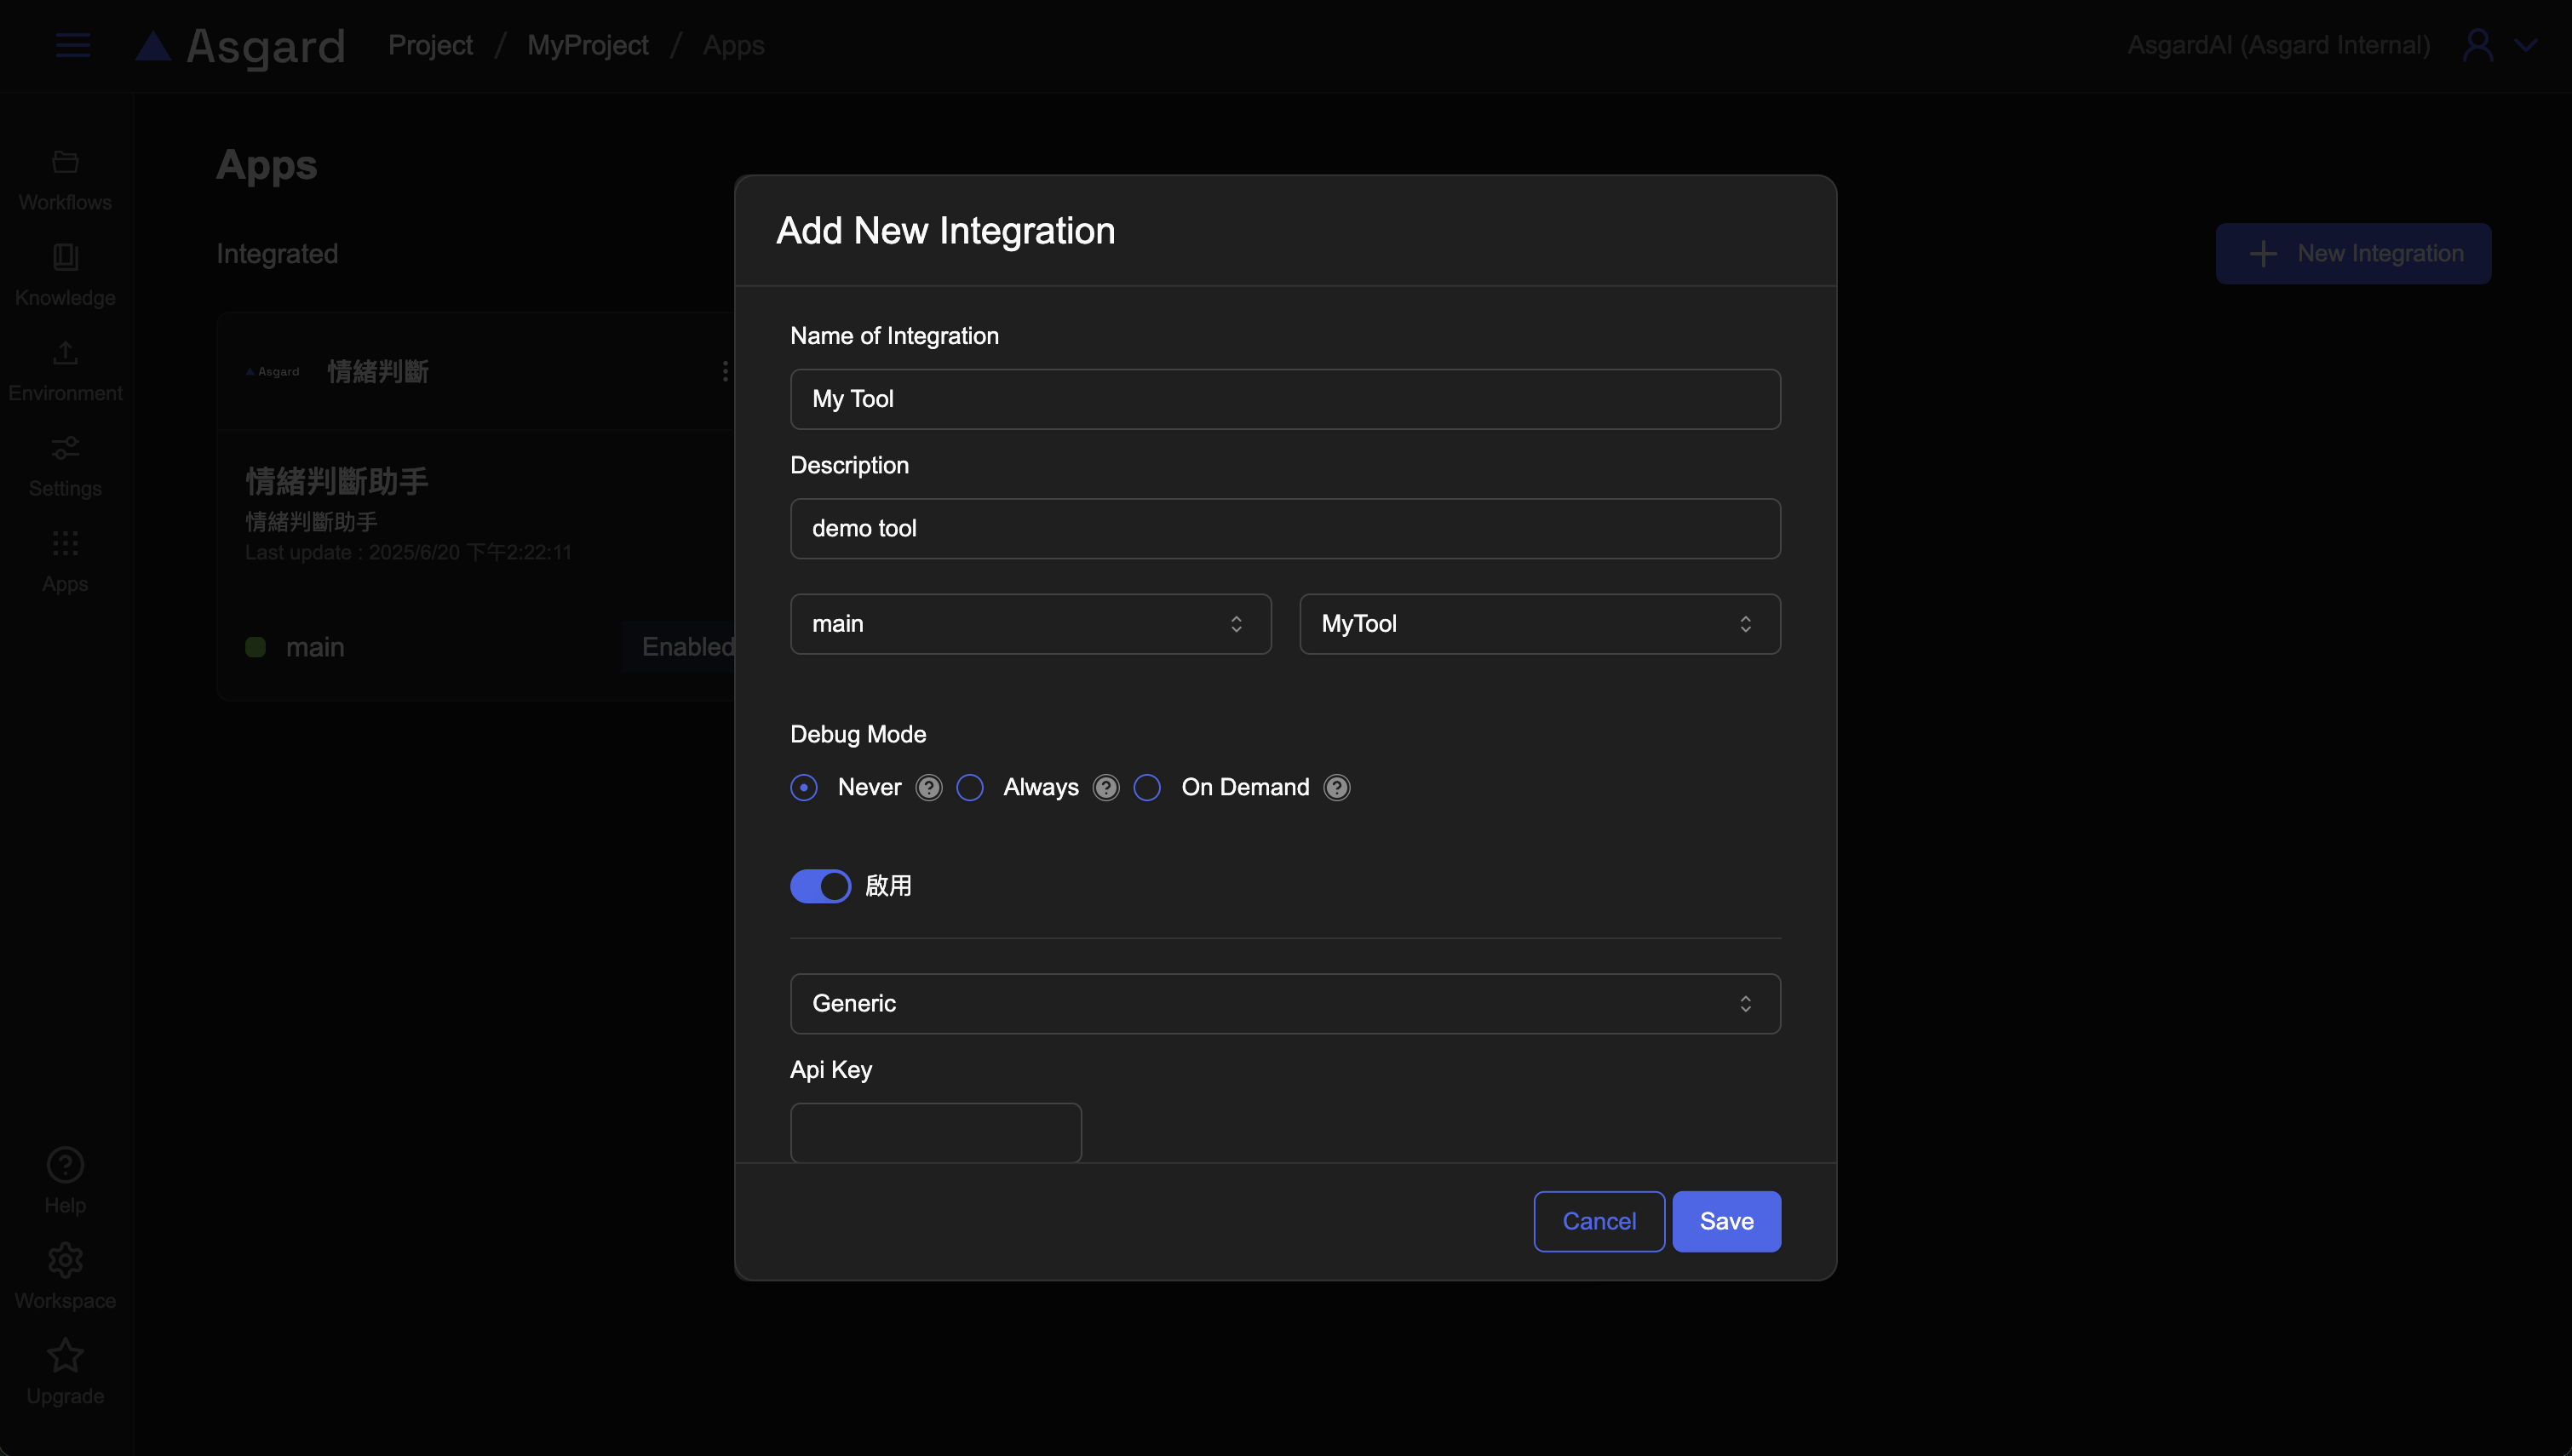Screen dimensions: 2572x1456
Task: Click the Help question mark icon
Action: click(65, 1165)
